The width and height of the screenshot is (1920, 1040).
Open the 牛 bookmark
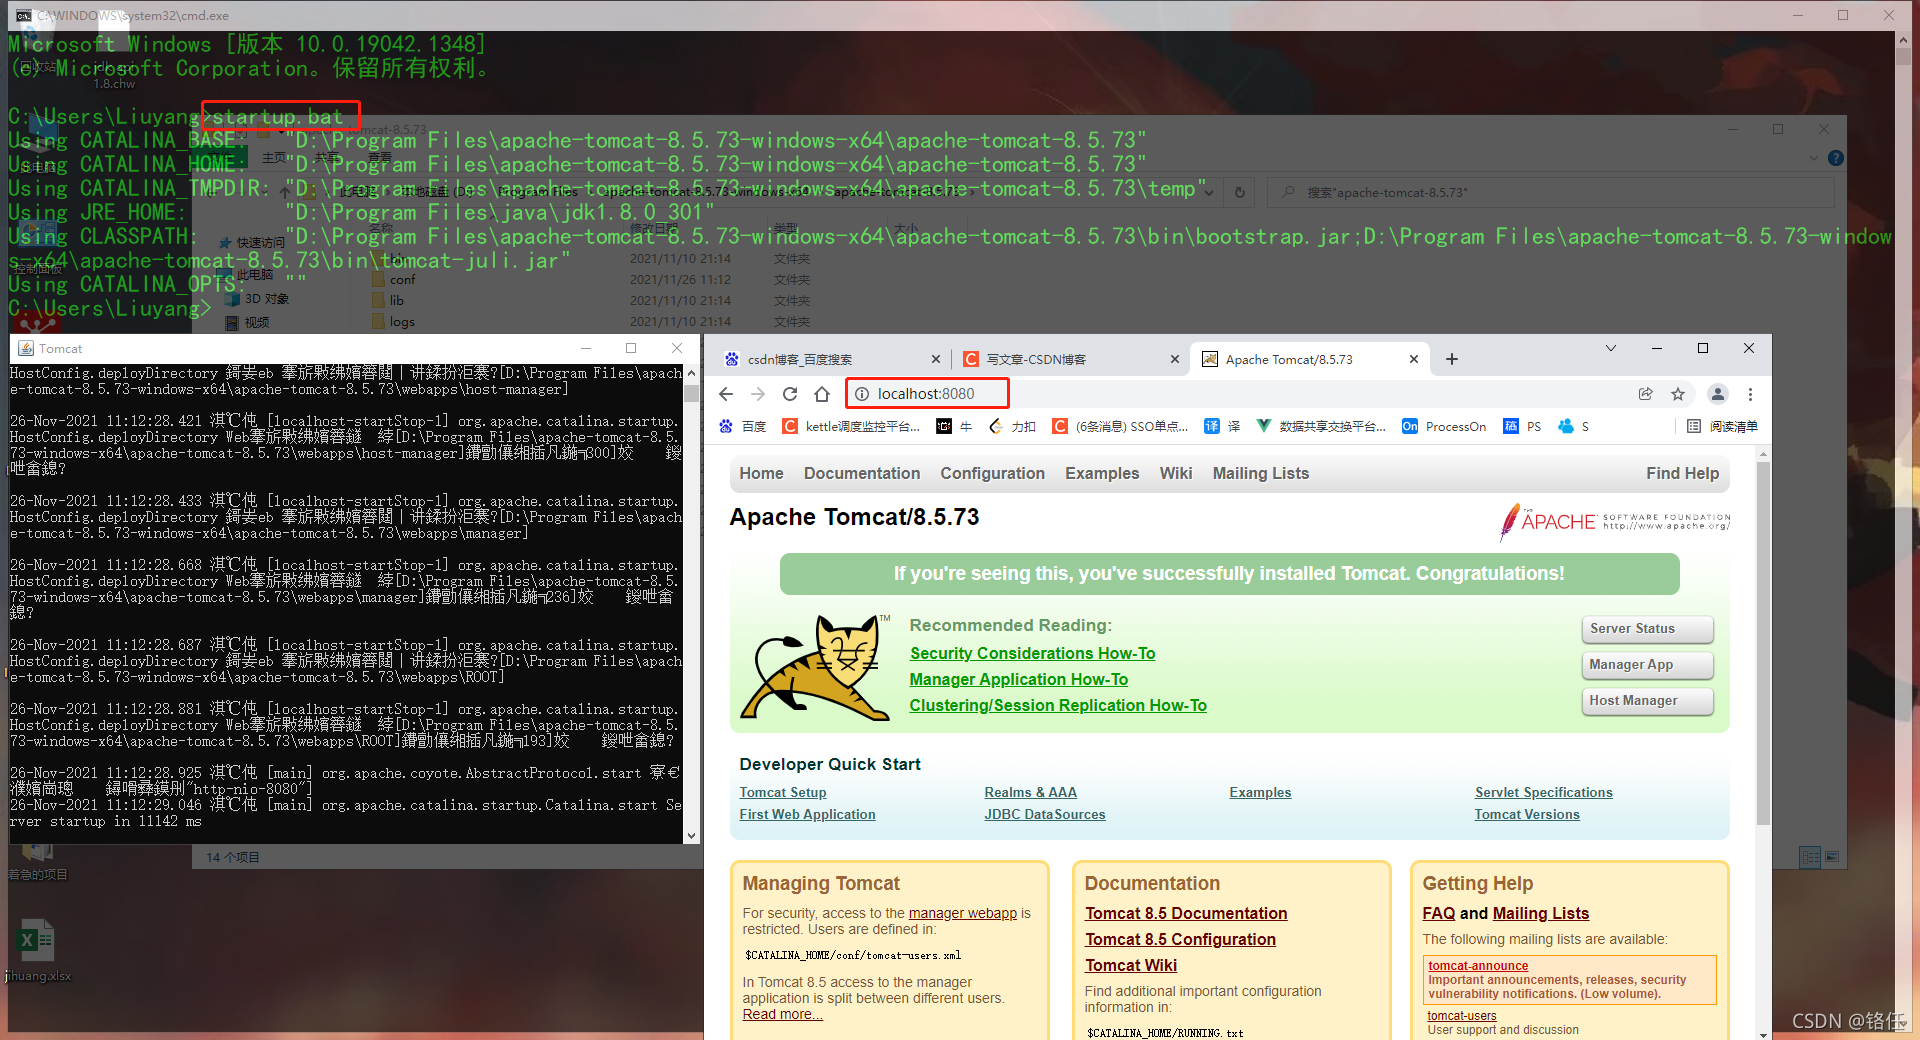click(954, 426)
